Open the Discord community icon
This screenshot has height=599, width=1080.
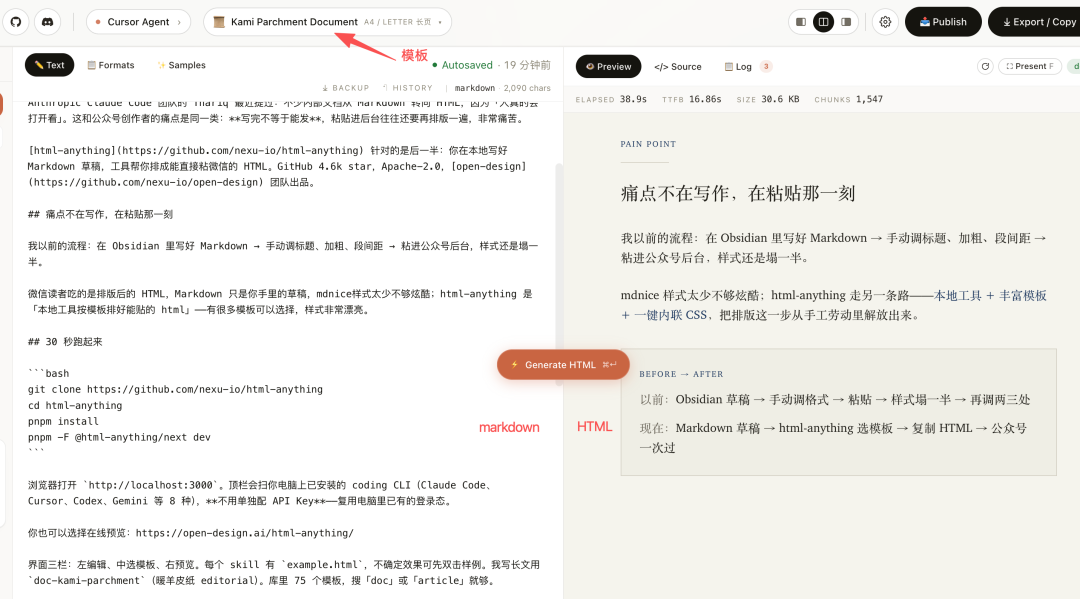point(48,22)
